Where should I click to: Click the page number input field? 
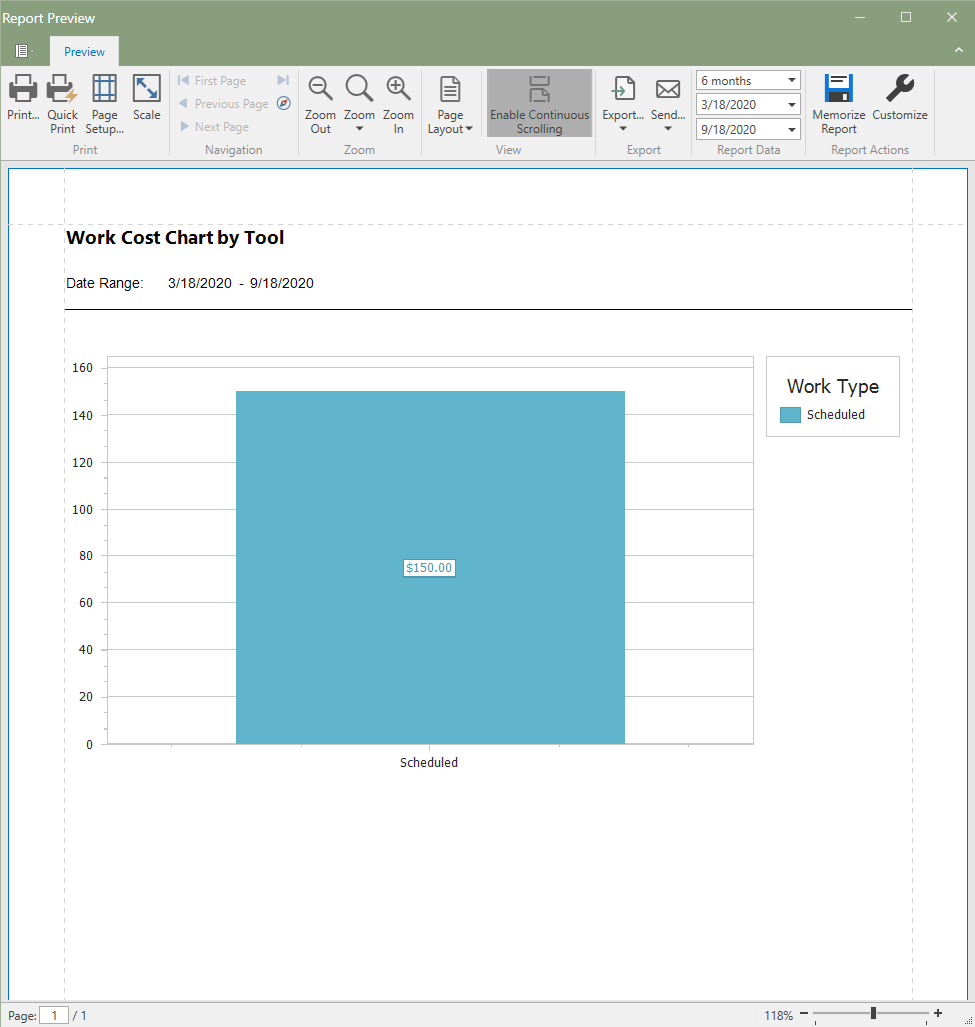[54, 1015]
